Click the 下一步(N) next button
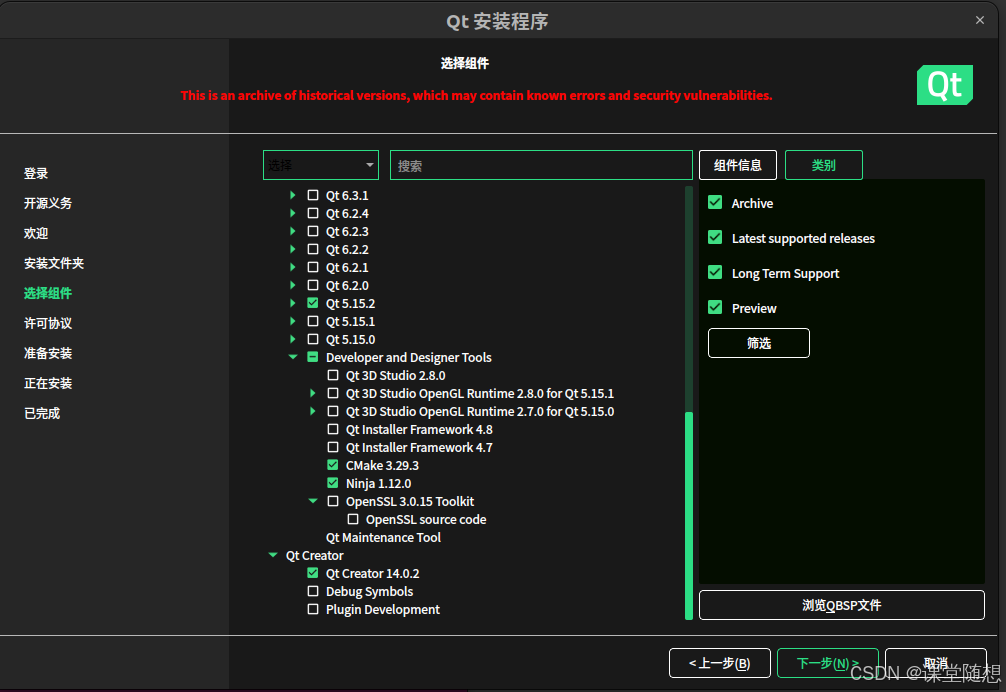 point(828,663)
